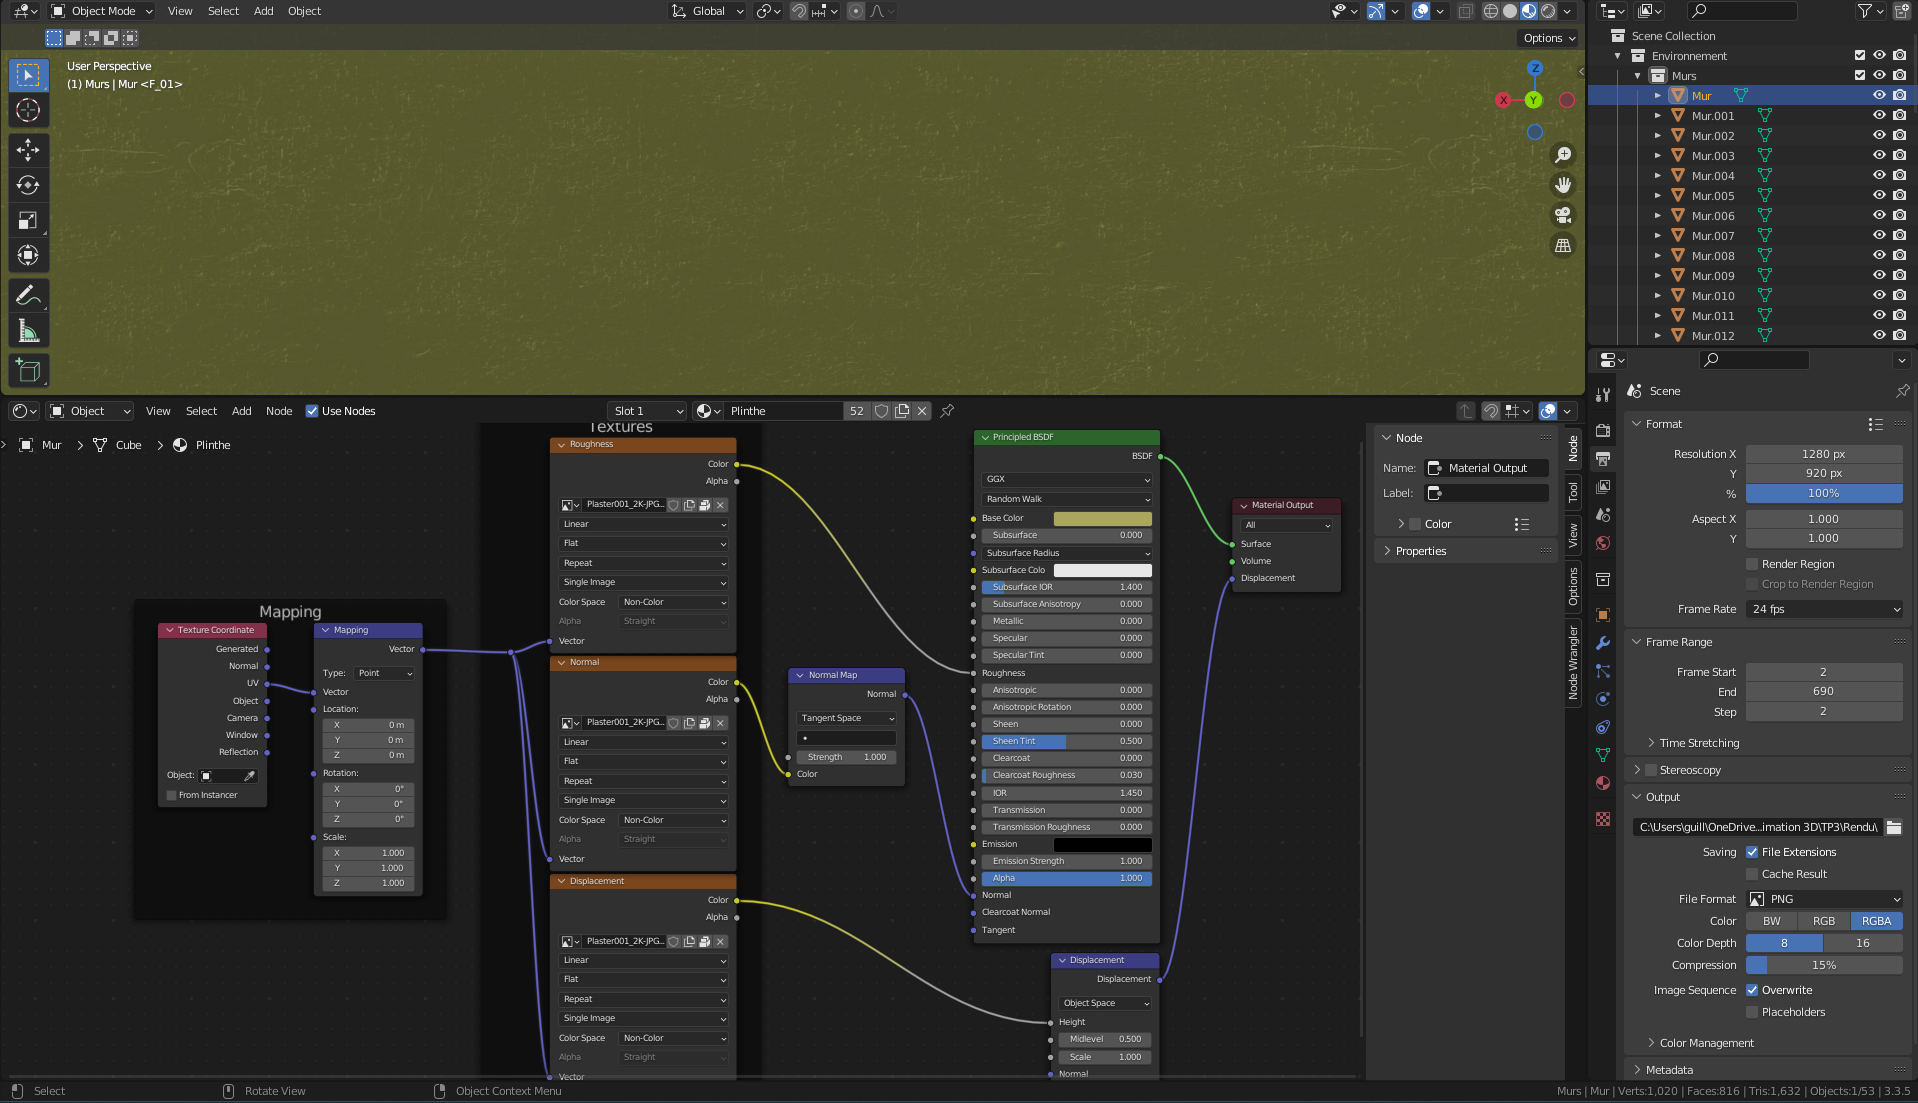Disable the Use Nodes checkbox
Image resolution: width=1918 pixels, height=1103 pixels.
pos(312,411)
